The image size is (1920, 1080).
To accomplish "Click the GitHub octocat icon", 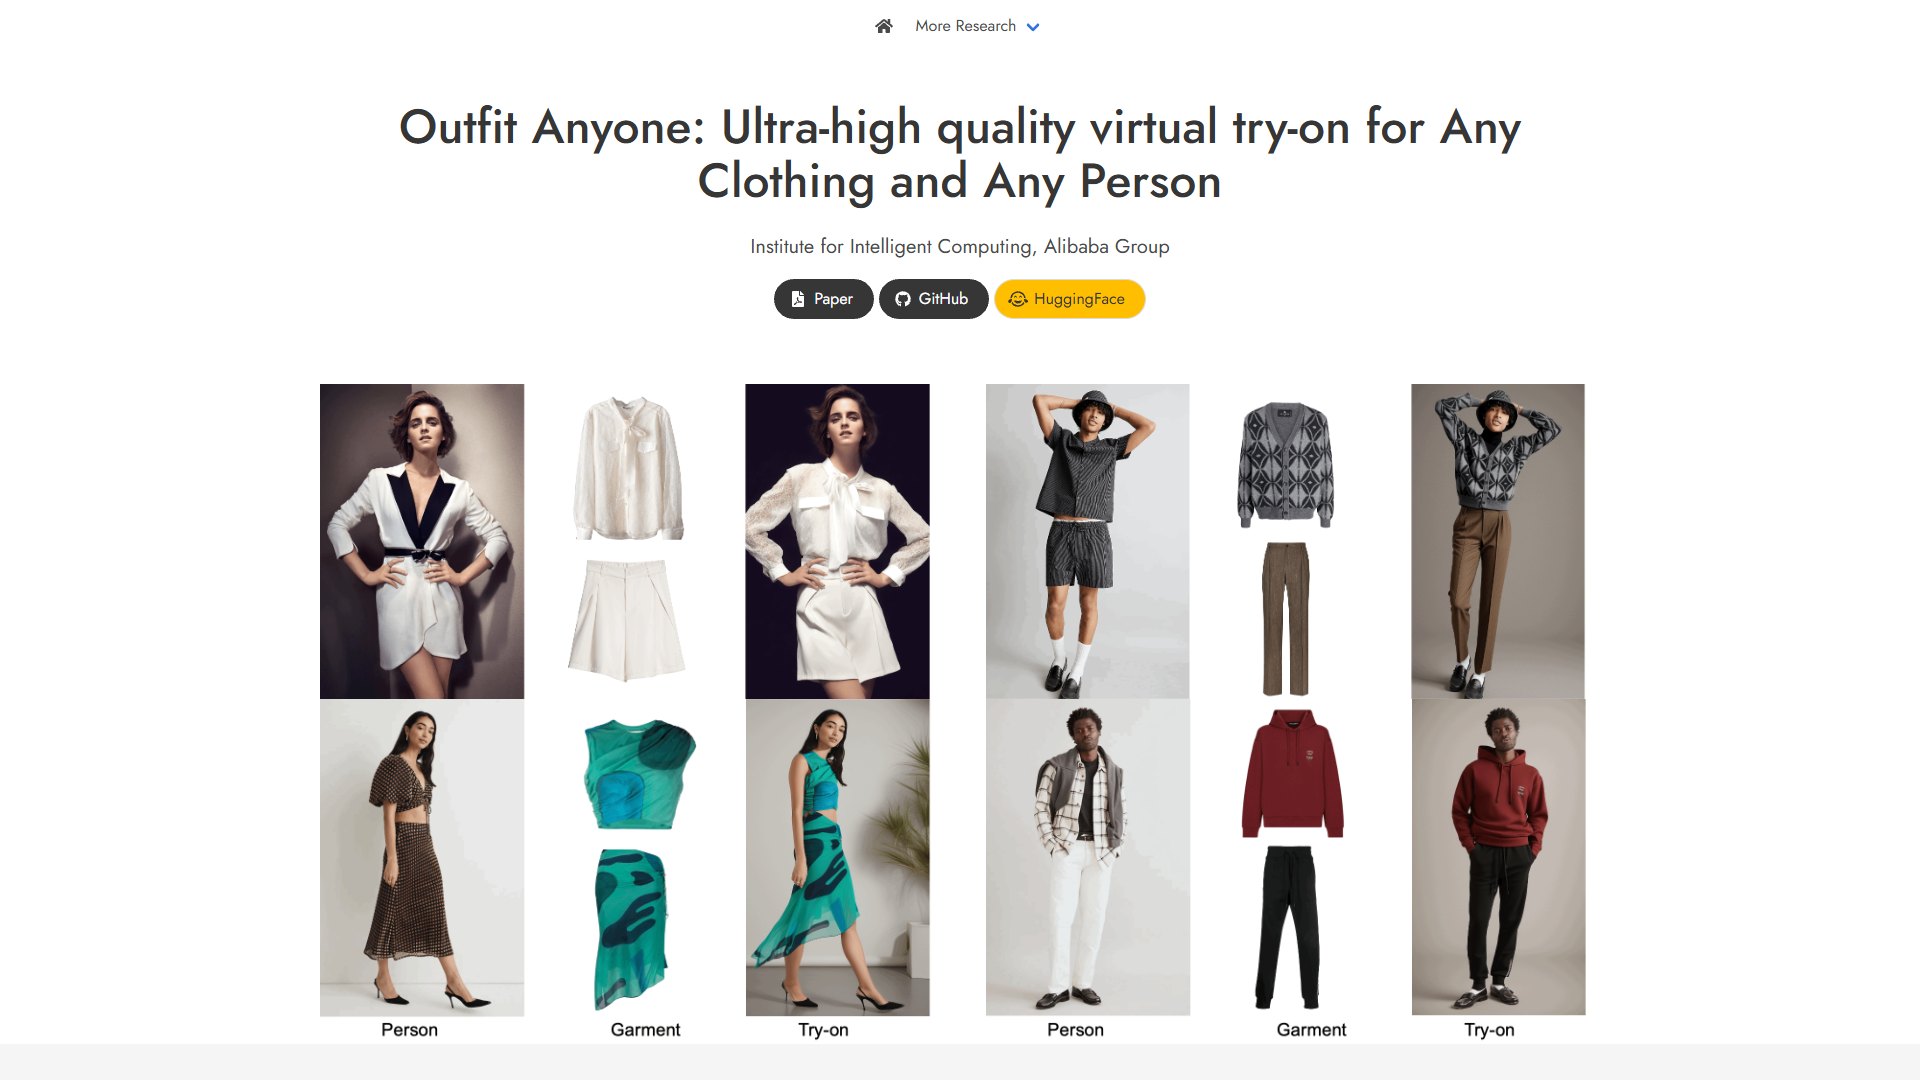I will (903, 299).
